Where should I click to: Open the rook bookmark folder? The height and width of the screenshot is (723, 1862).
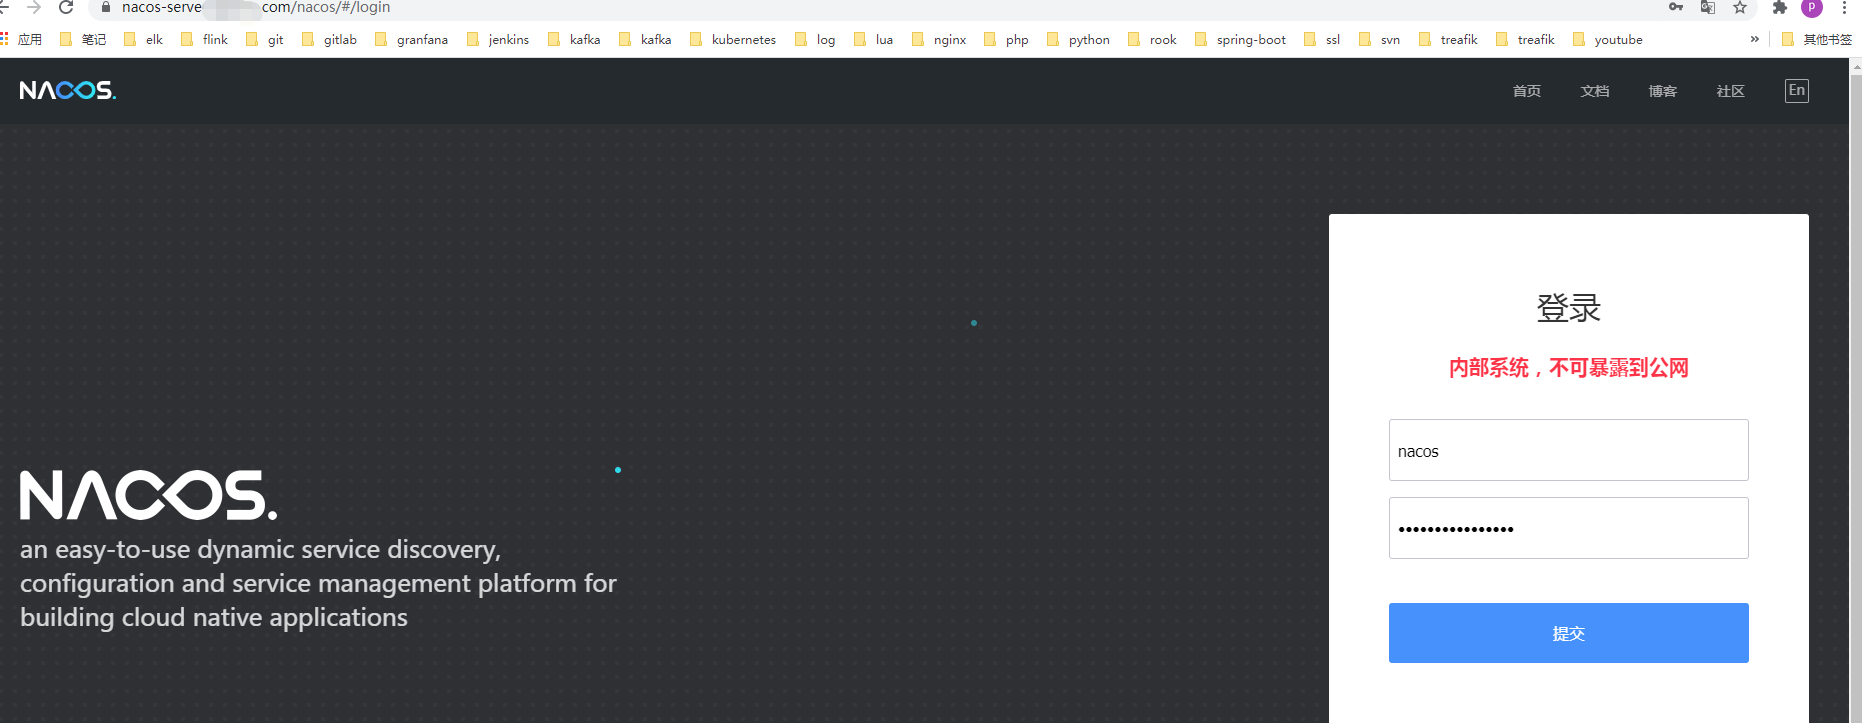click(1152, 39)
